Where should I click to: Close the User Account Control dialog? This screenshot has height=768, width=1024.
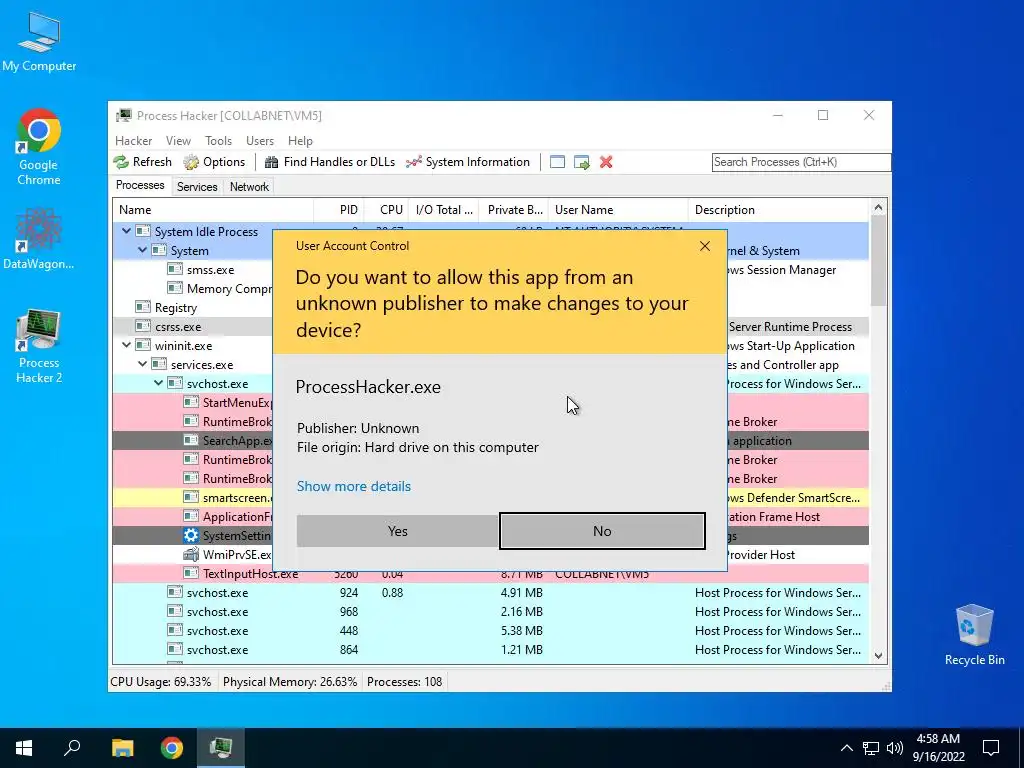pyautogui.click(x=705, y=246)
